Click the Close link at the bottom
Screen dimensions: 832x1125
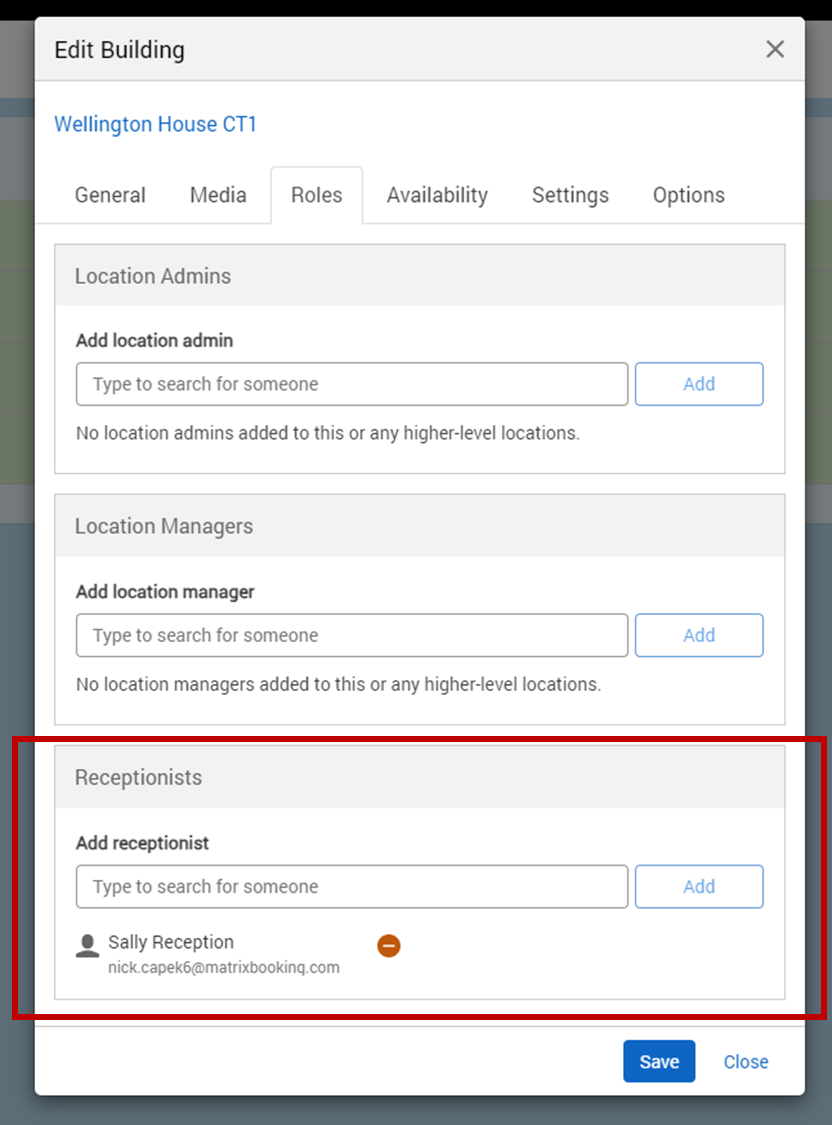746,1062
